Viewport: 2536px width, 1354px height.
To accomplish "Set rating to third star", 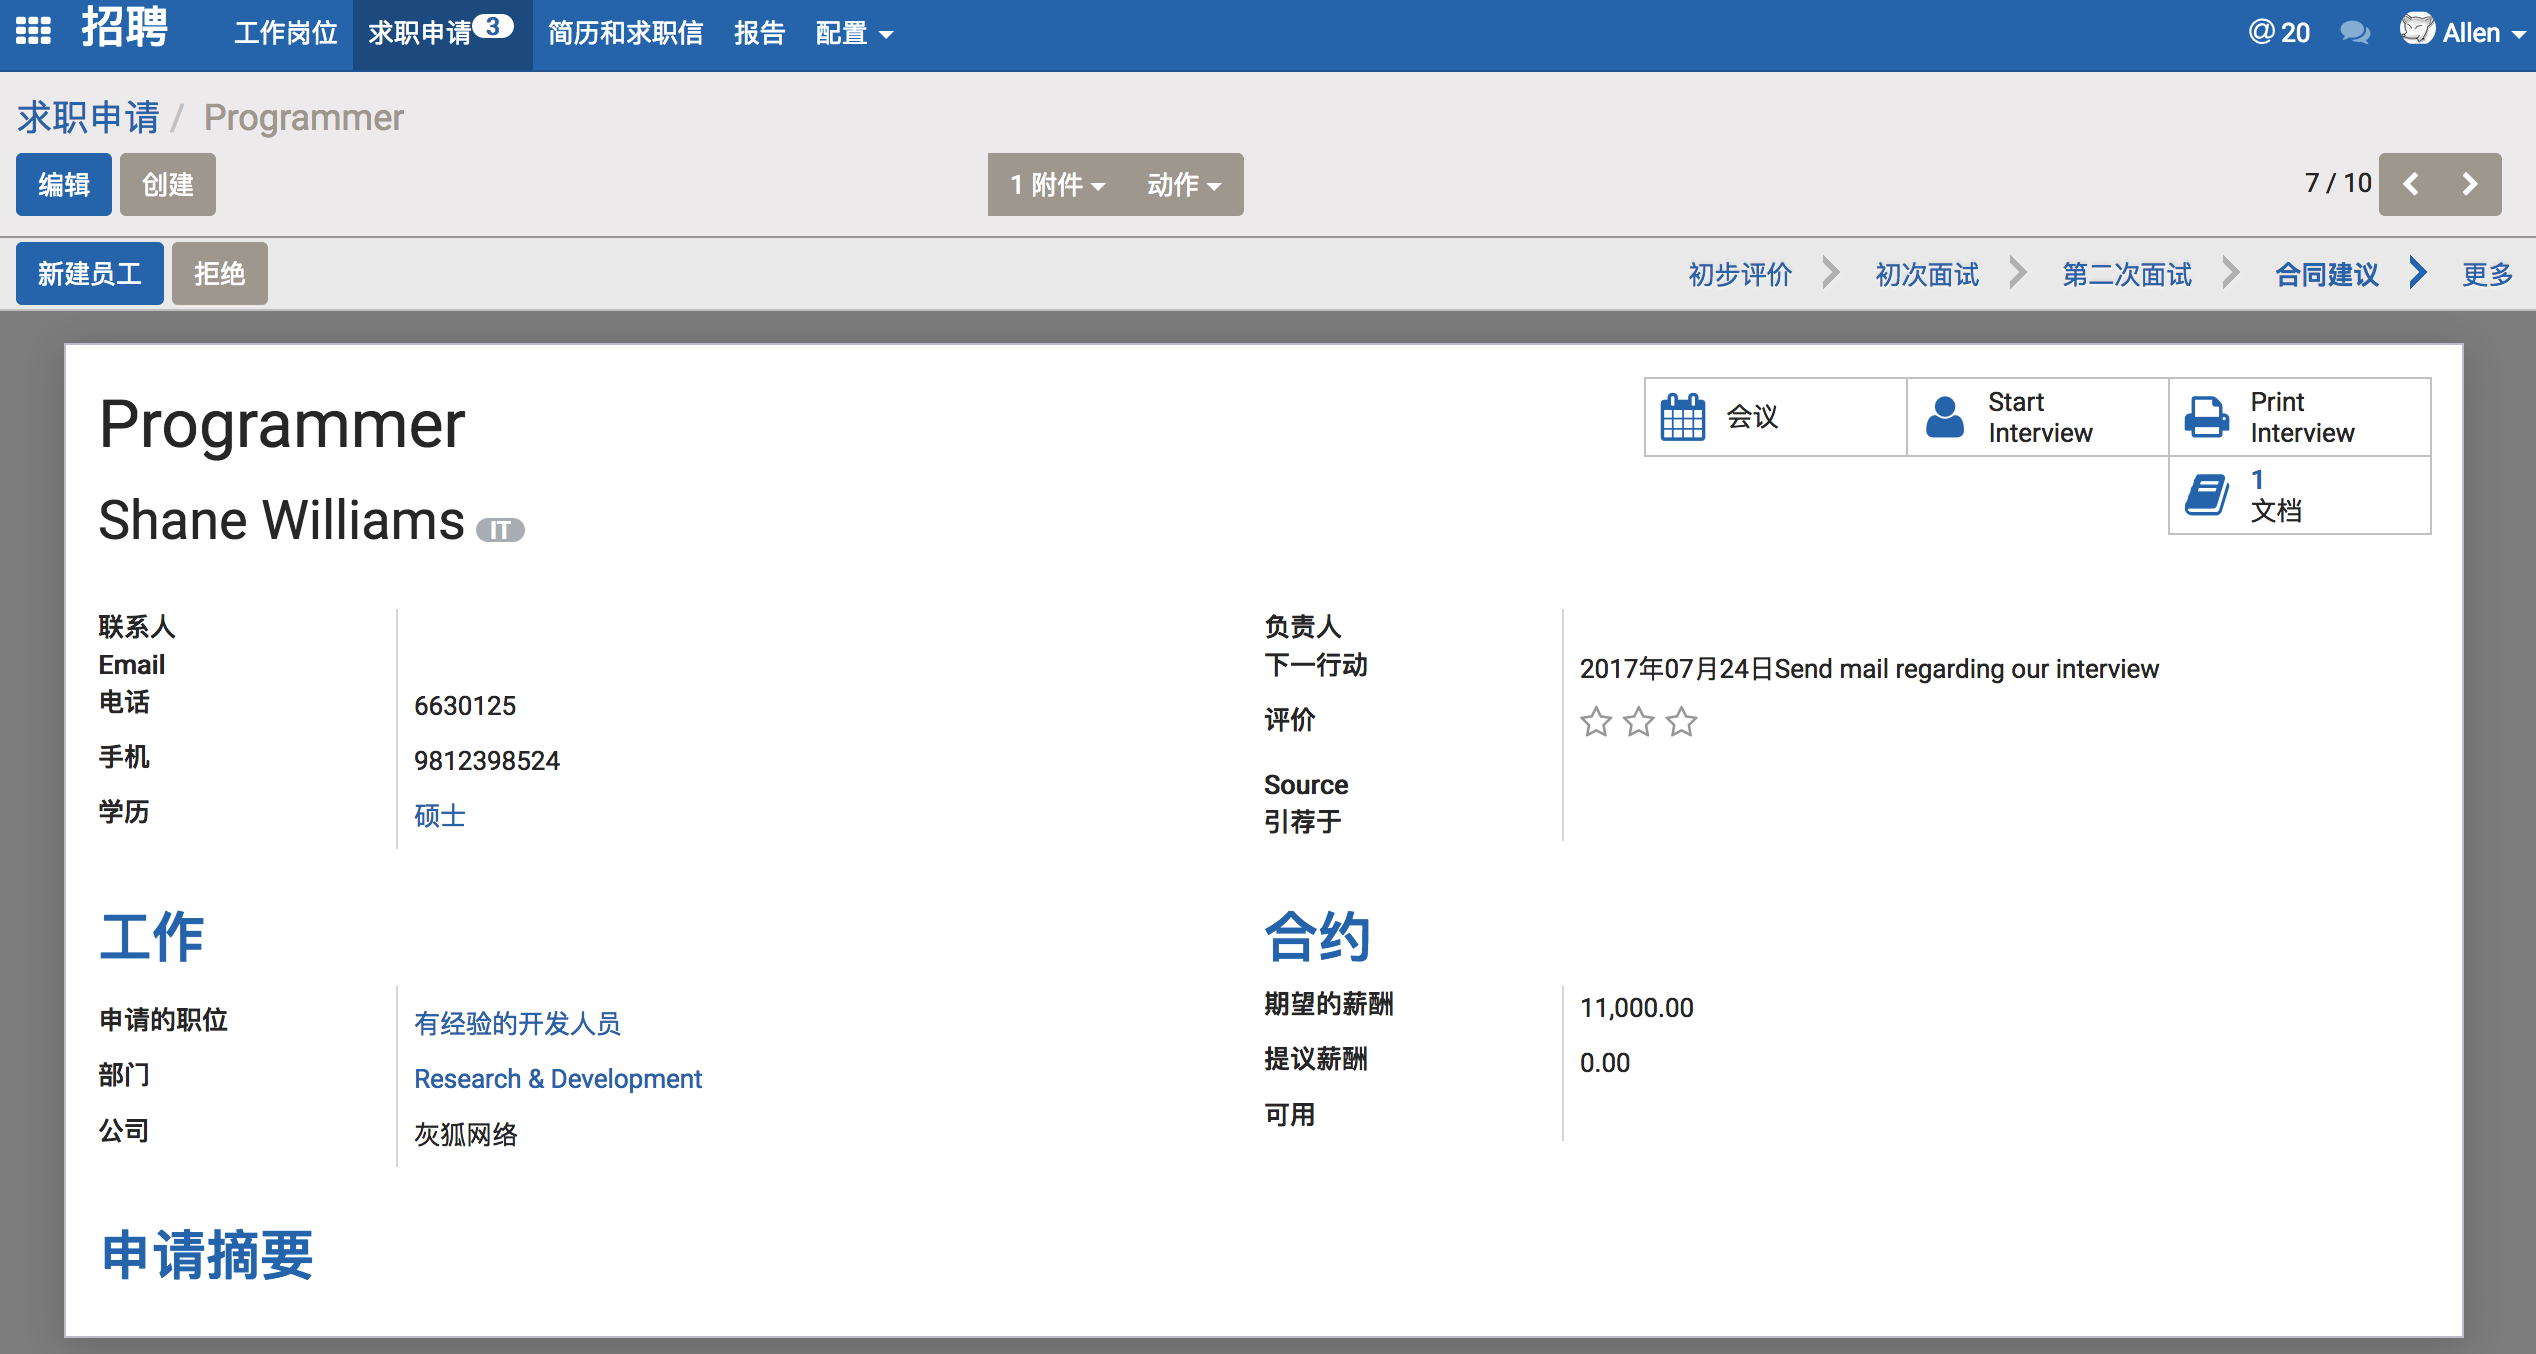I will click(x=1682, y=721).
